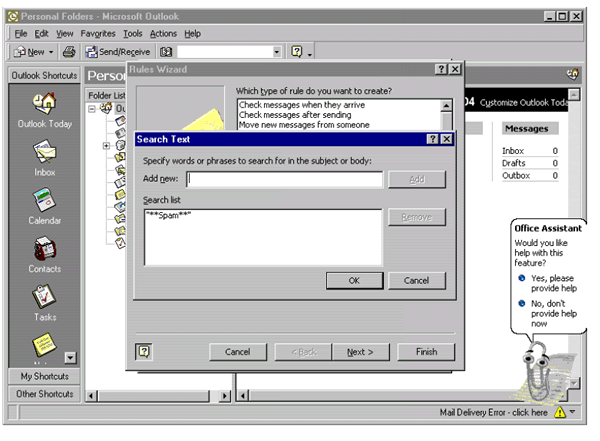Click the Add button
Image resolution: width=600 pixels, height=441 pixels.
point(417,179)
